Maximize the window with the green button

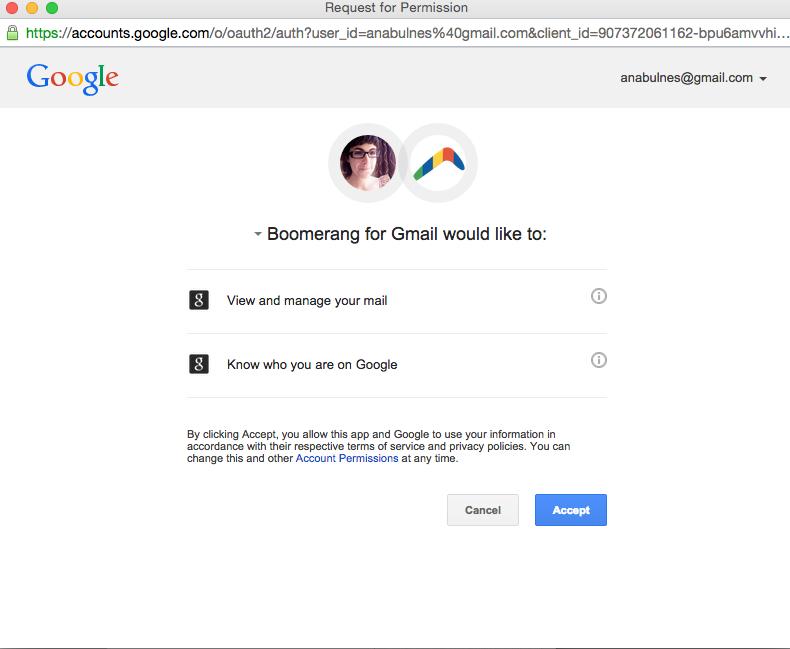(x=52, y=8)
